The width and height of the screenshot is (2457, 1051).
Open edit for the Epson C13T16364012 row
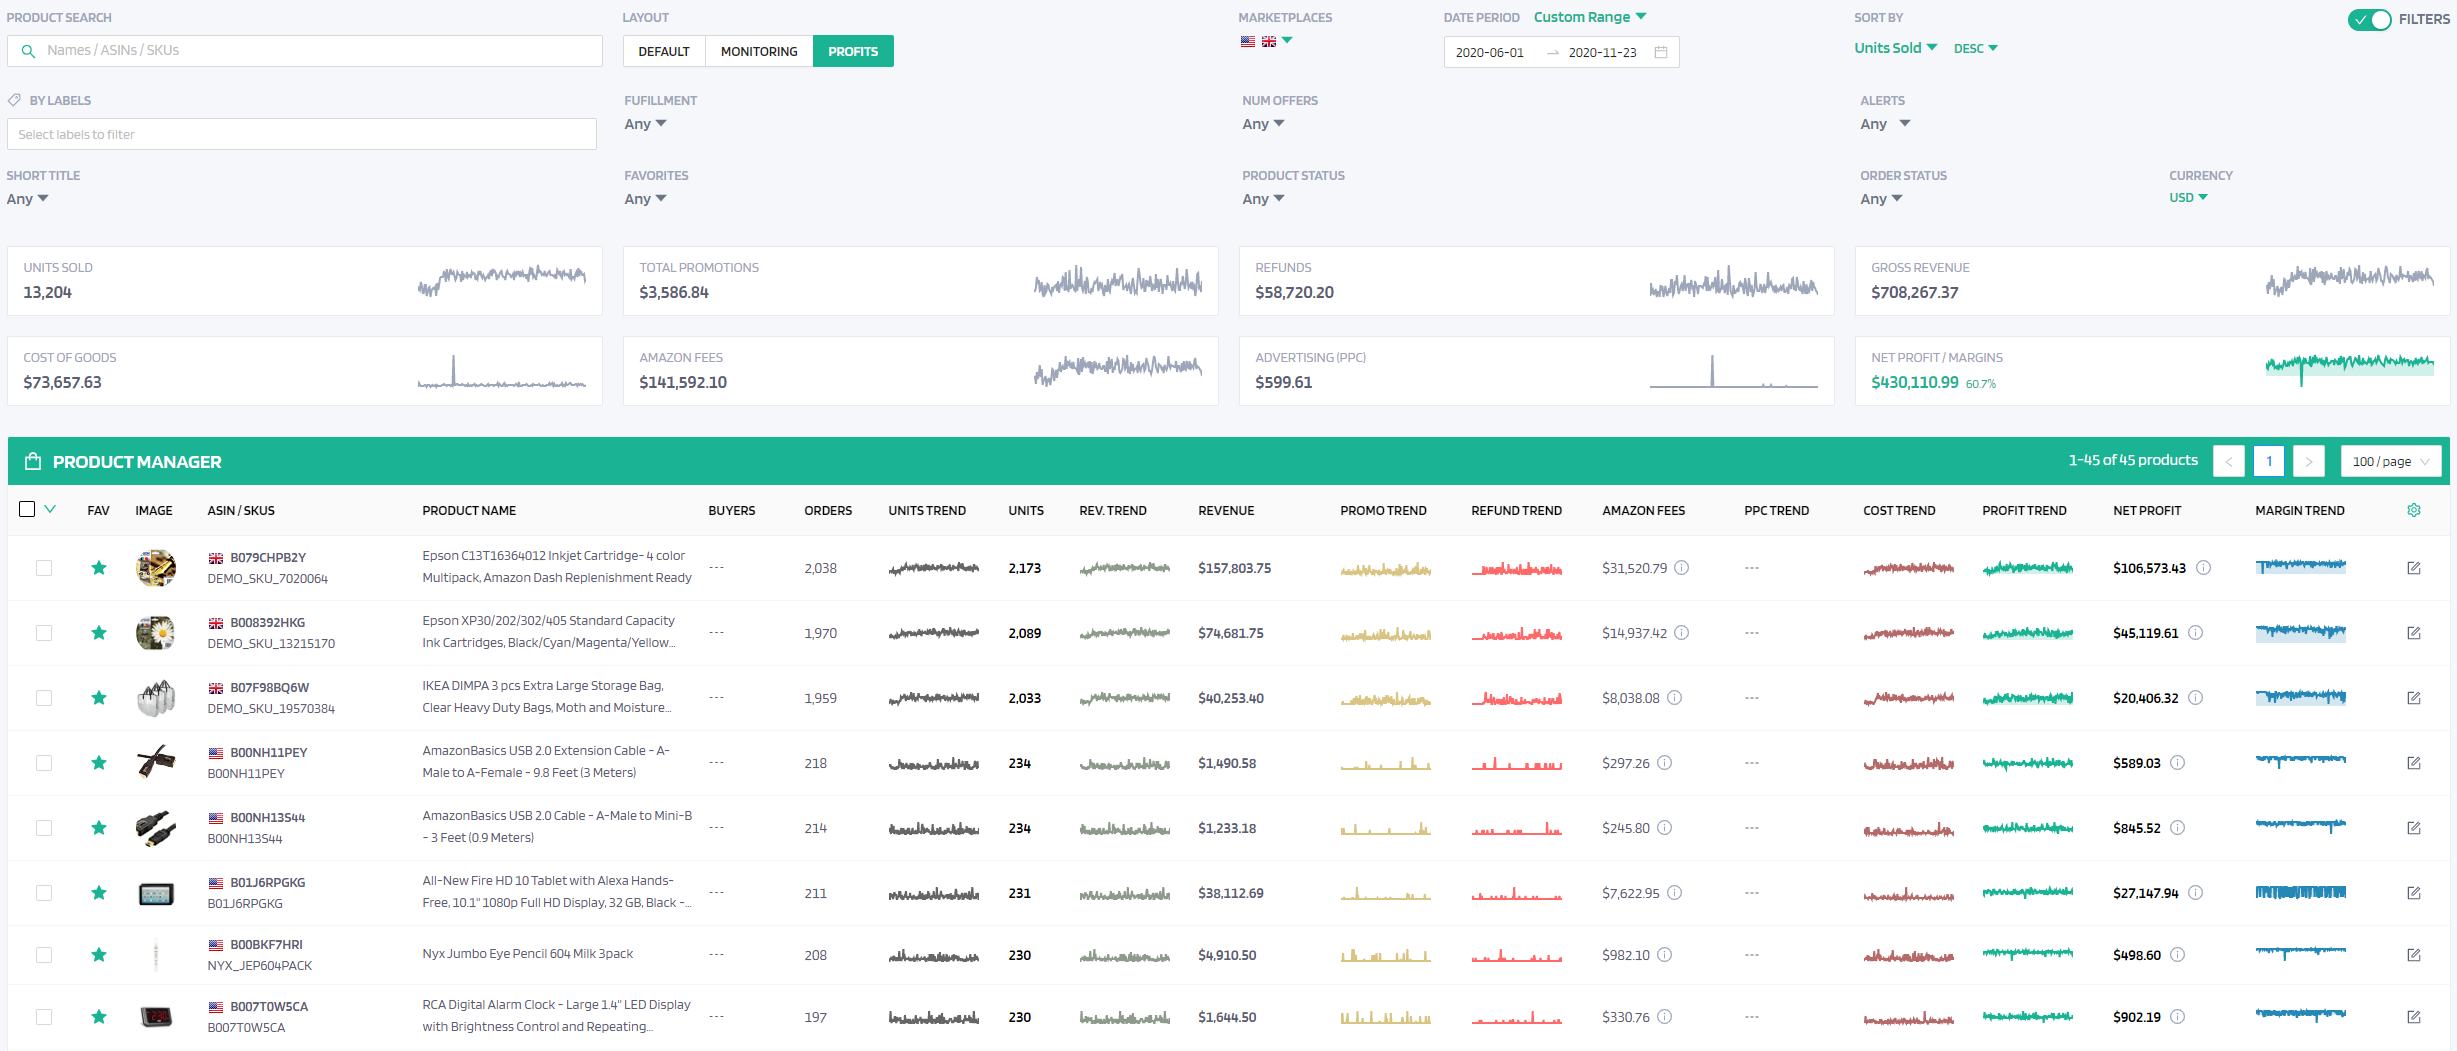[x=2413, y=568]
